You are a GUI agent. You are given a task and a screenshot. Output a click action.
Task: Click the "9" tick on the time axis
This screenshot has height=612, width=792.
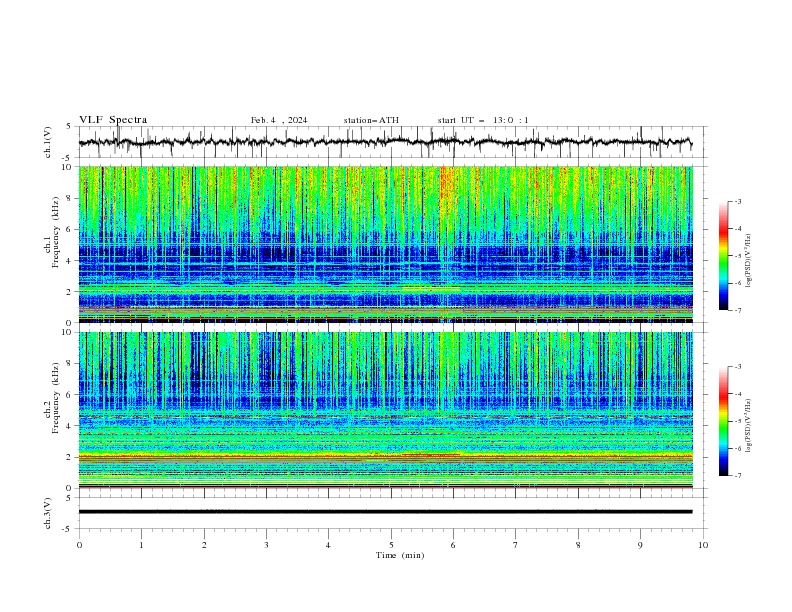point(640,545)
